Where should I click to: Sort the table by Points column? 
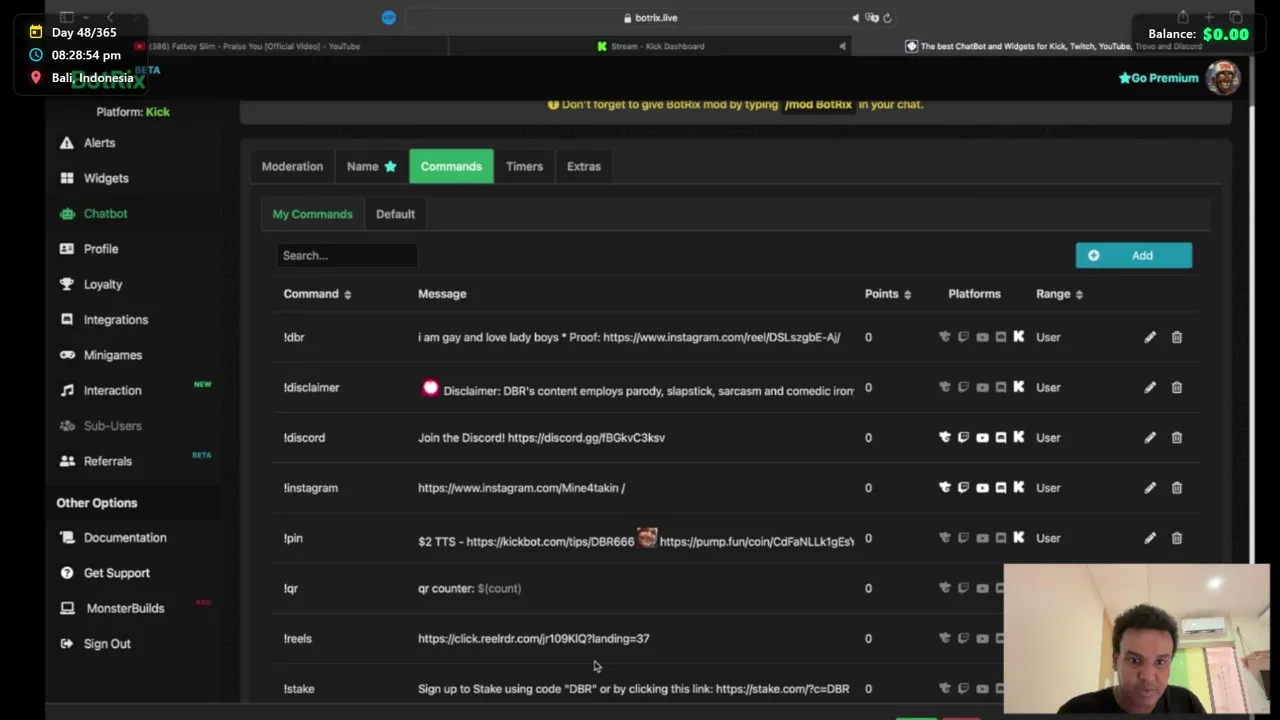[x=888, y=294]
